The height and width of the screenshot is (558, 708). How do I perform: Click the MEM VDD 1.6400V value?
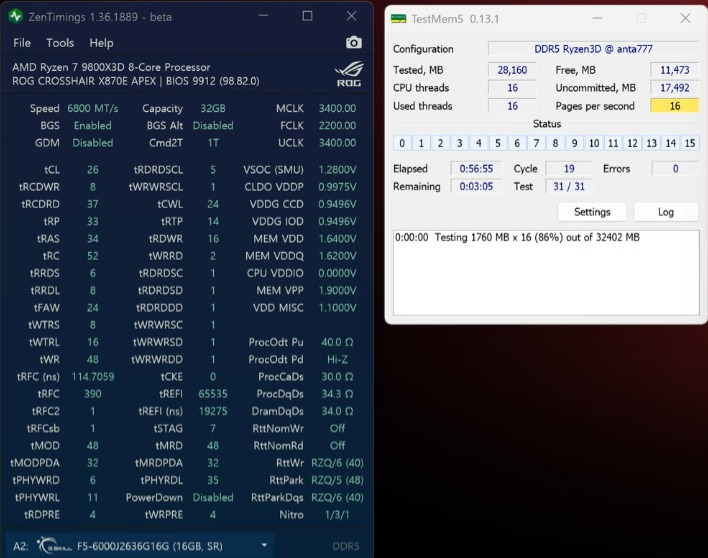[x=337, y=238]
